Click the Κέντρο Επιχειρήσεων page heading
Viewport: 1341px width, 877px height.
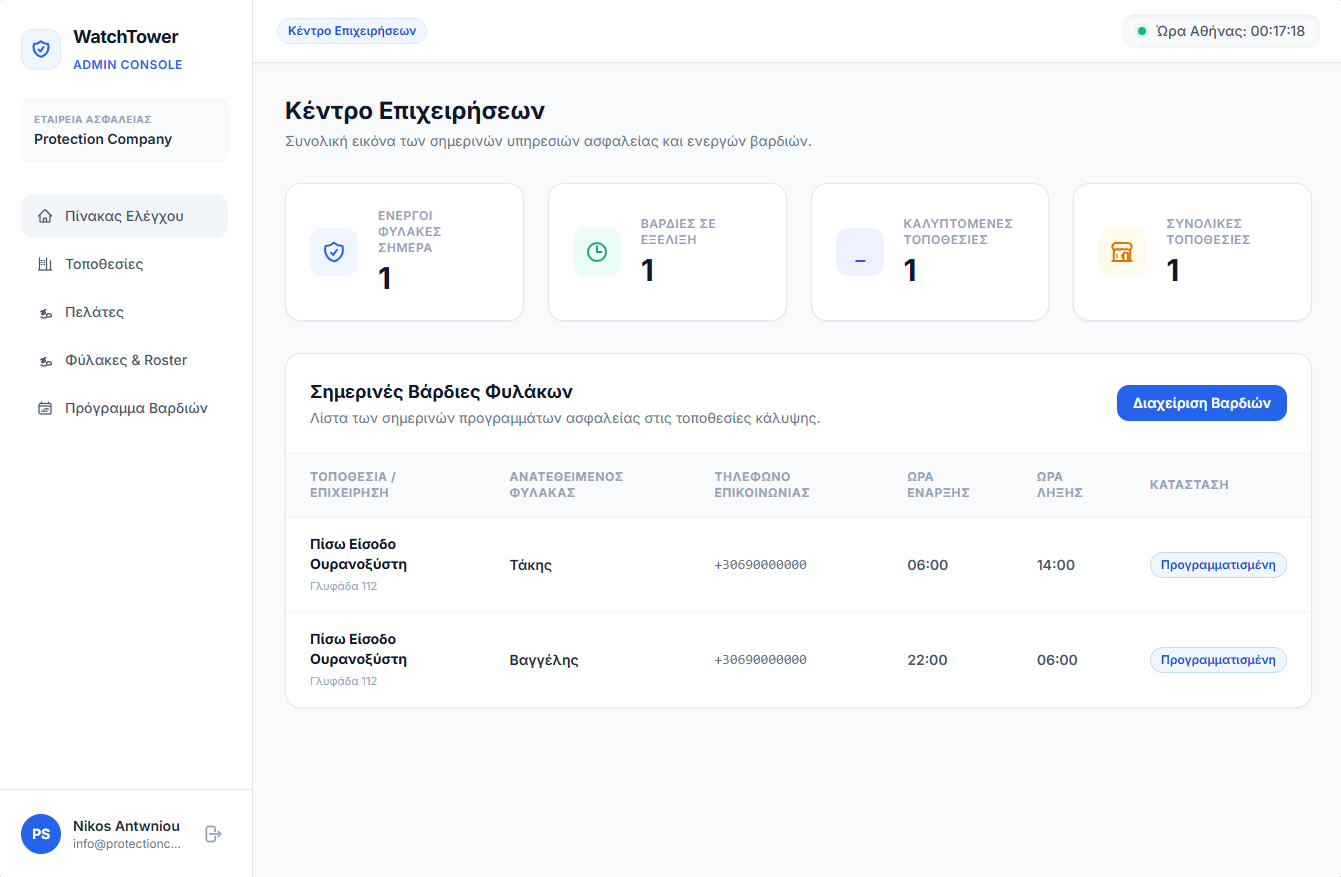415,111
